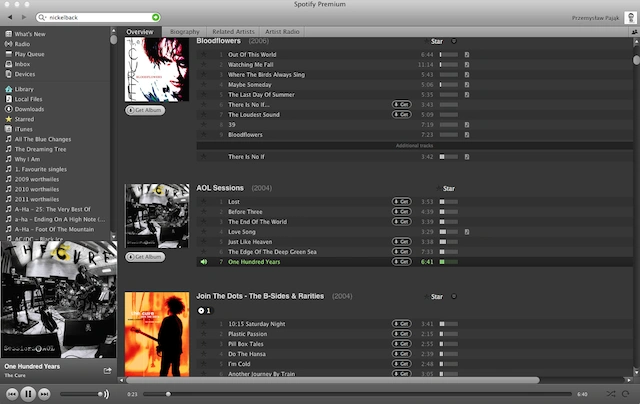Open the people sidebar icon at top right

point(634,32)
